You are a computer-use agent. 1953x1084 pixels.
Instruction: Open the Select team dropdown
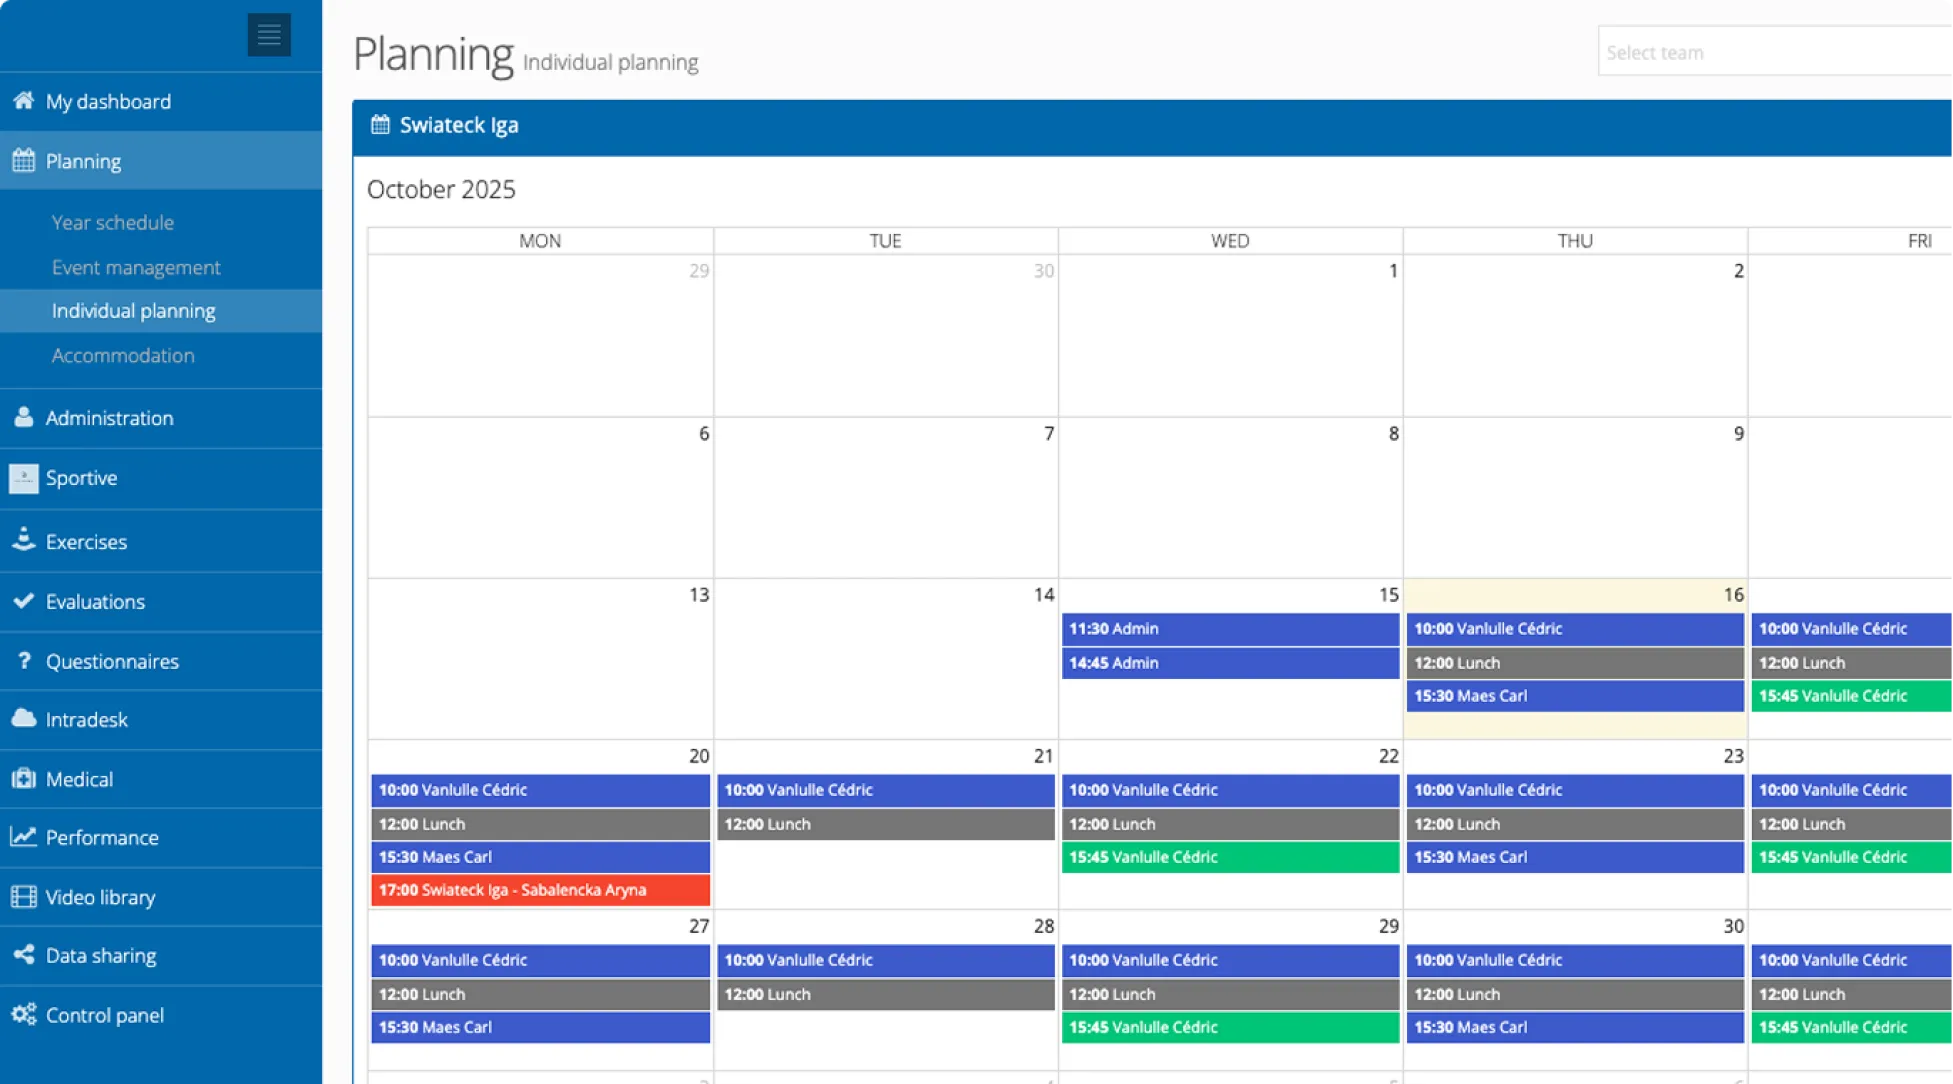(x=1774, y=50)
